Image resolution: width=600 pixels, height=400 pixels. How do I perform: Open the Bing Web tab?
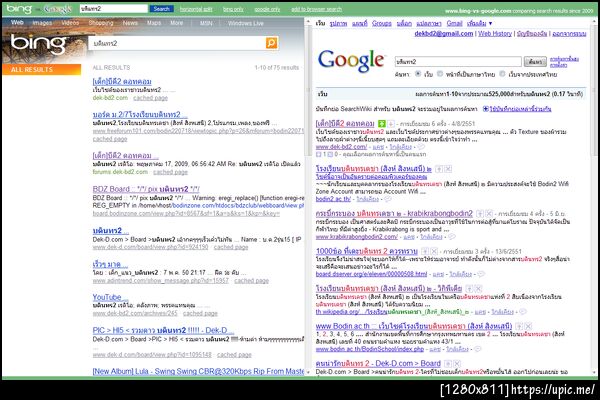(17, 23)
